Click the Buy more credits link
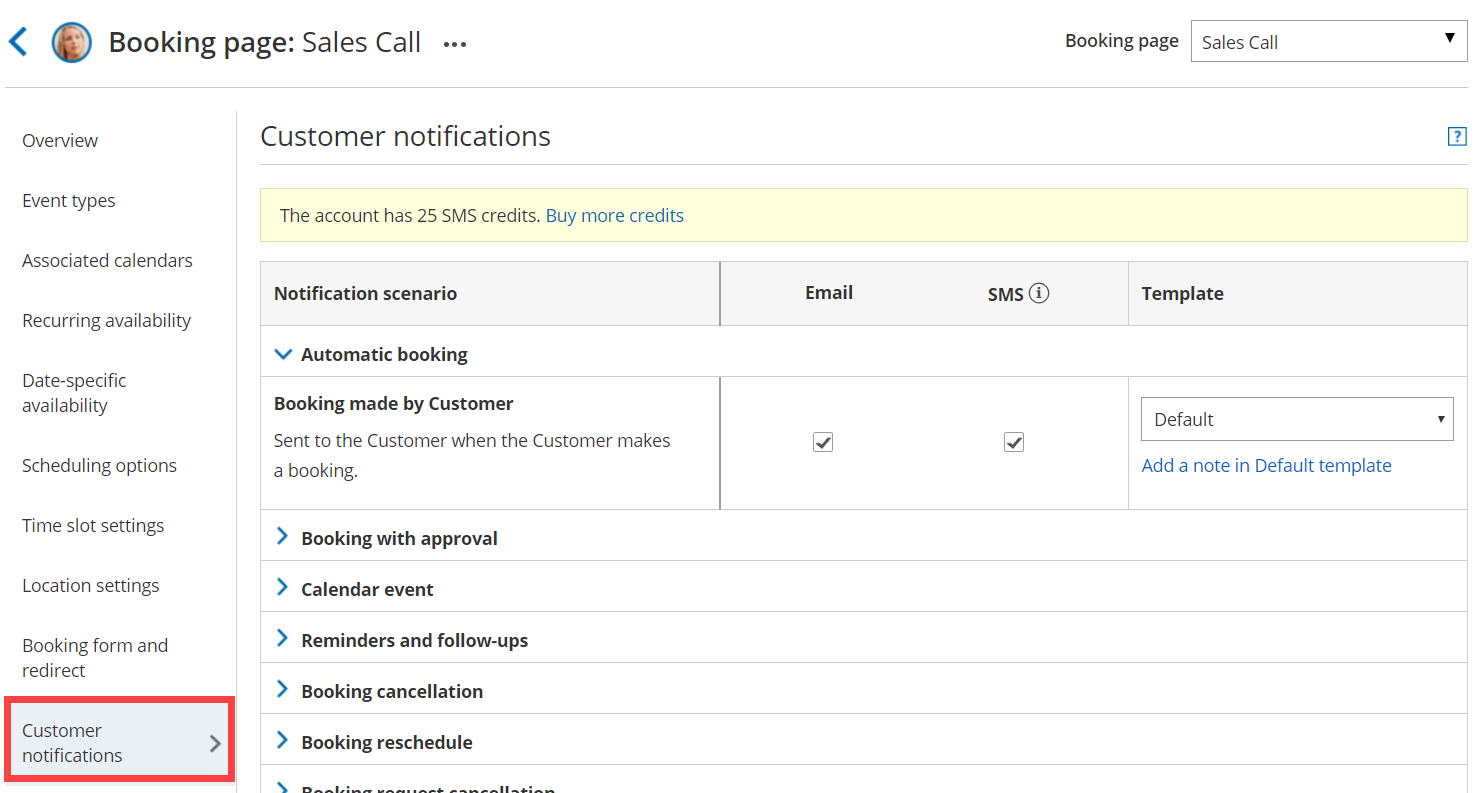This screenshot has height=793, width=1475. click(614, 216)
